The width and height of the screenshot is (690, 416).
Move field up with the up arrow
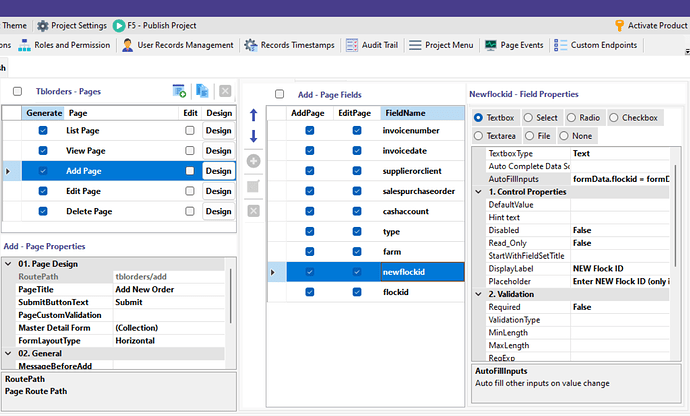pyautogui.click(x=253, y=115)
